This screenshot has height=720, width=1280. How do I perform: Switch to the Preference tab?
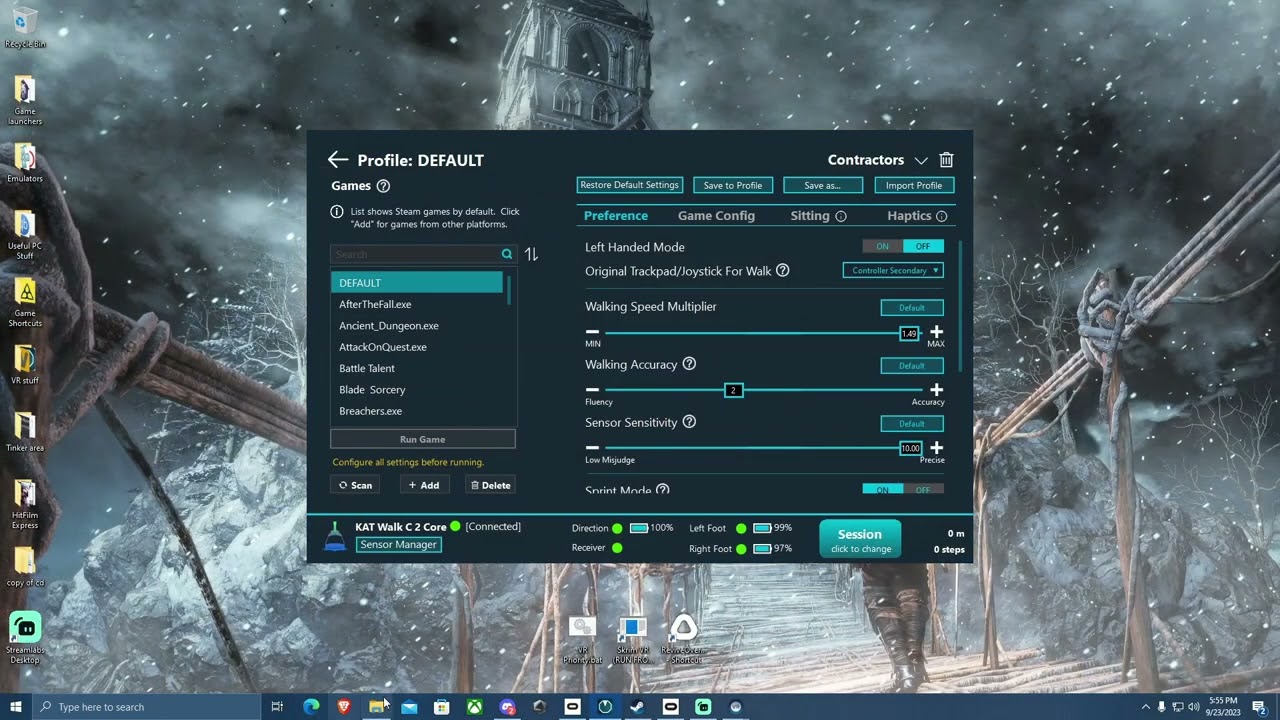[x=616, y=216]
